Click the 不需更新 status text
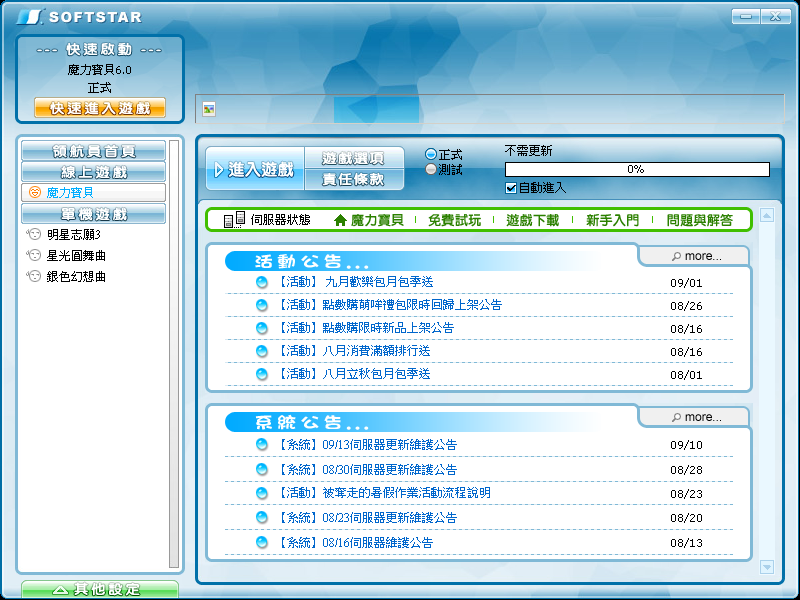The height and width of the screenshot is (600, 800). pos(528,151)
